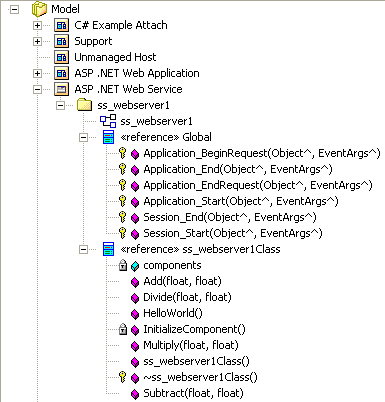Click key icon beside ~ss_webserver1Class()
This screenshot has width=385, height=402.
click(x=123, y=377)
